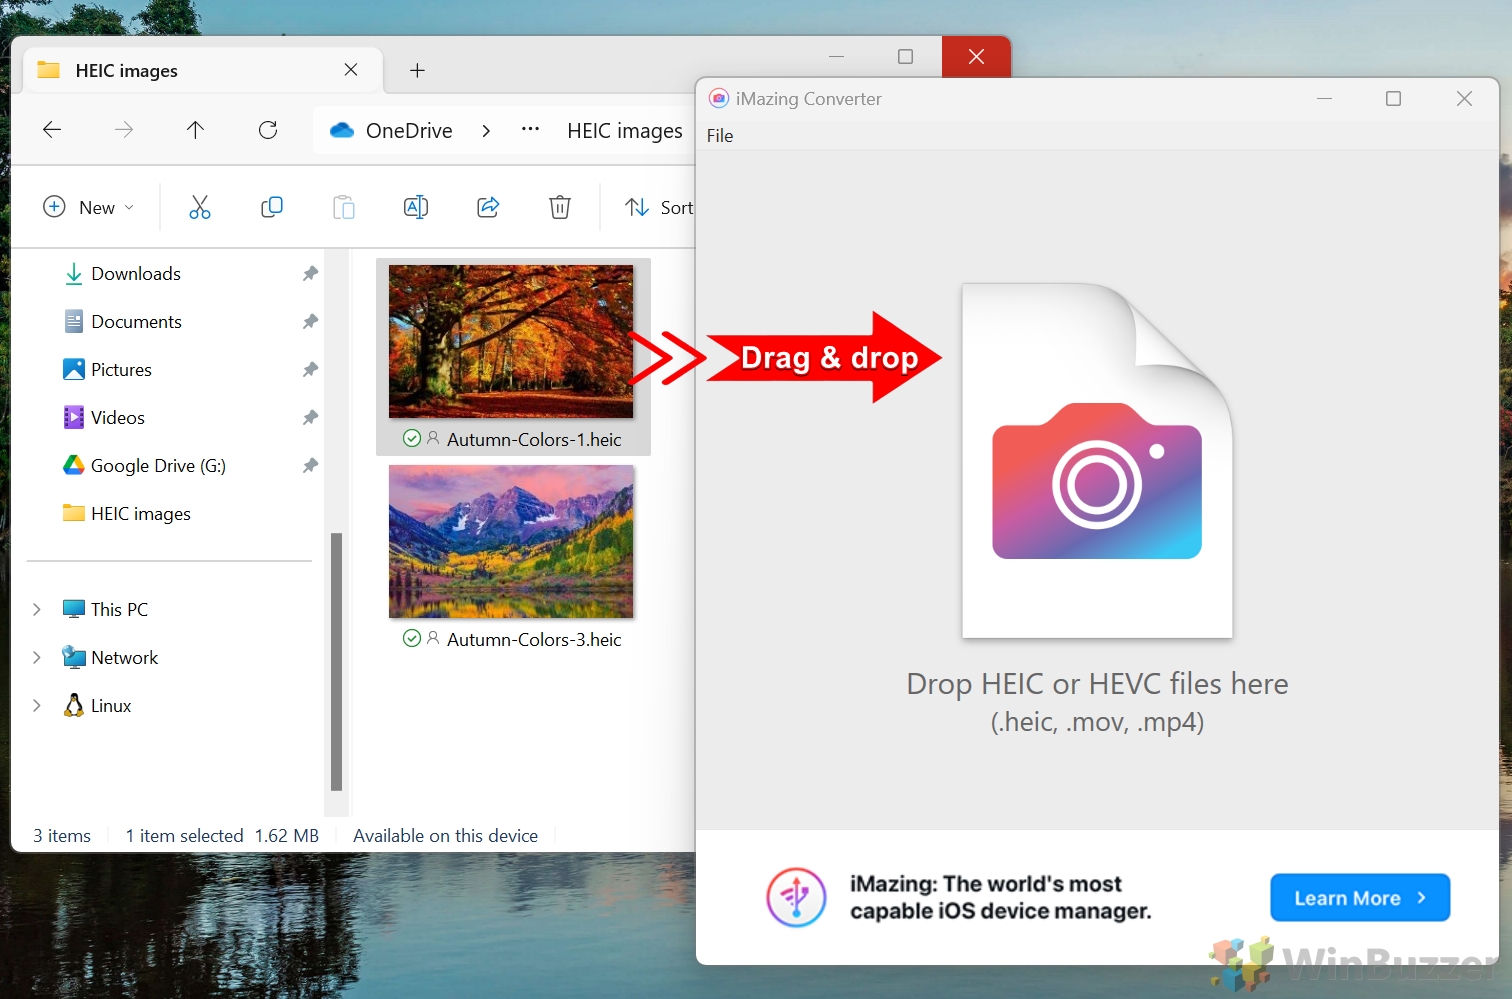Click the Paste icon in File Explorer

click(x=344, y=207)
